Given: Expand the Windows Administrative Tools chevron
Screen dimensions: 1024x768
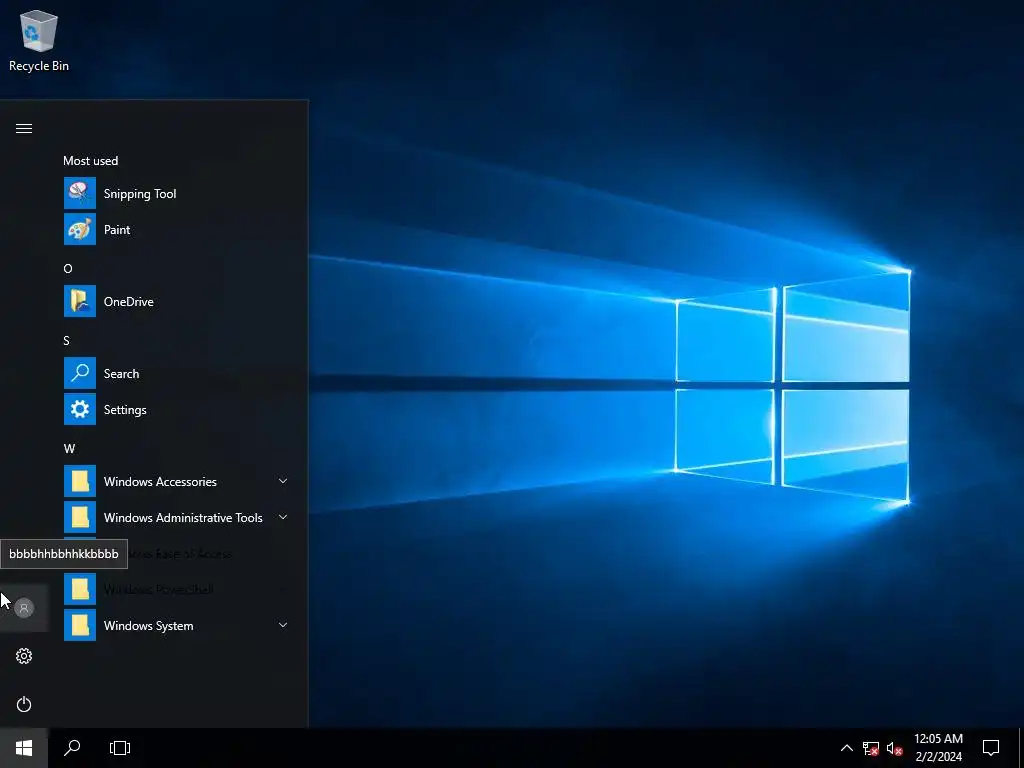Looking at the screenshot, I should [x=283, y=517].
